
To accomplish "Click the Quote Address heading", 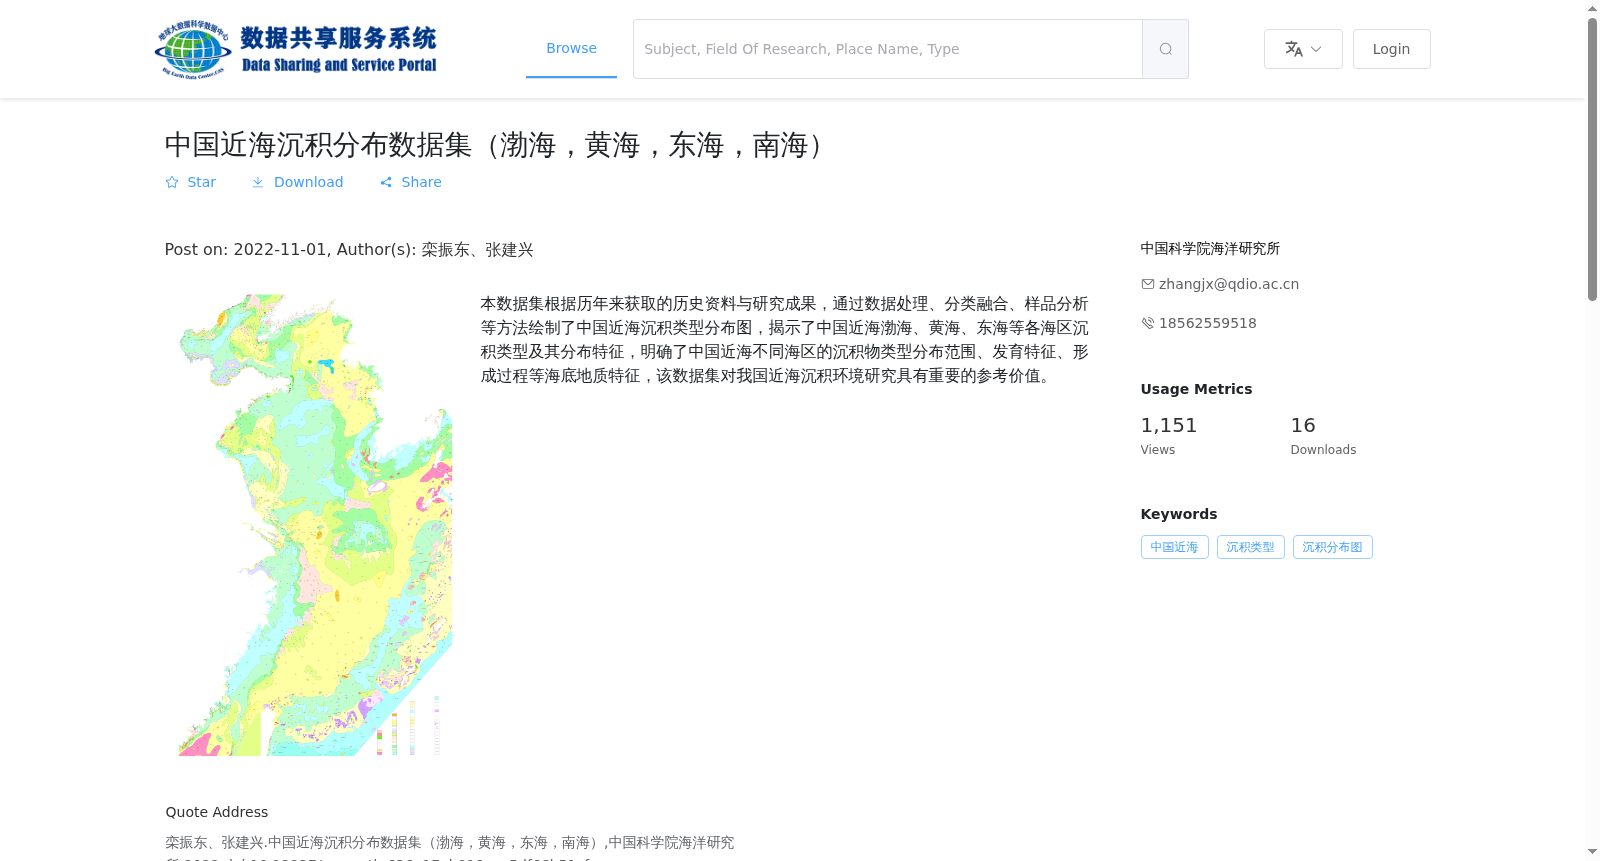I will (217, 812).
